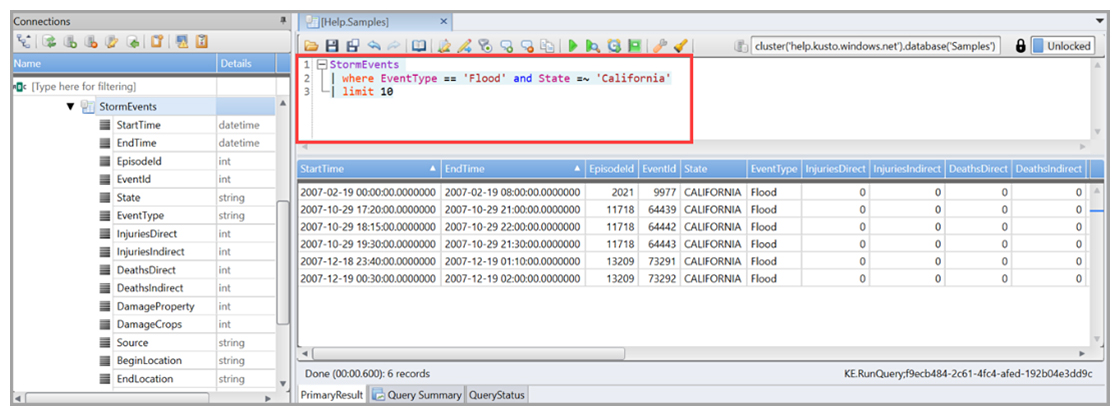Click the database with green left arrow icon

coord(133,41)
